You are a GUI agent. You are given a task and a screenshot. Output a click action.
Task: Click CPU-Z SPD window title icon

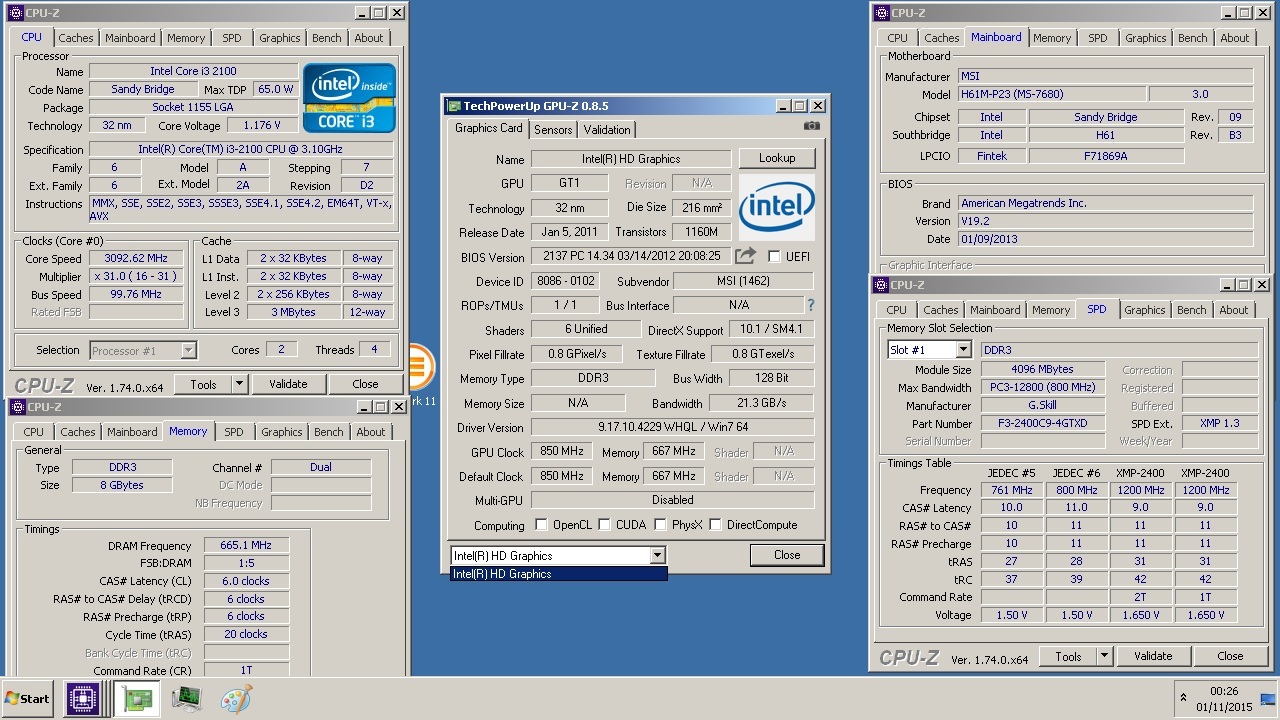pos(881,285)
